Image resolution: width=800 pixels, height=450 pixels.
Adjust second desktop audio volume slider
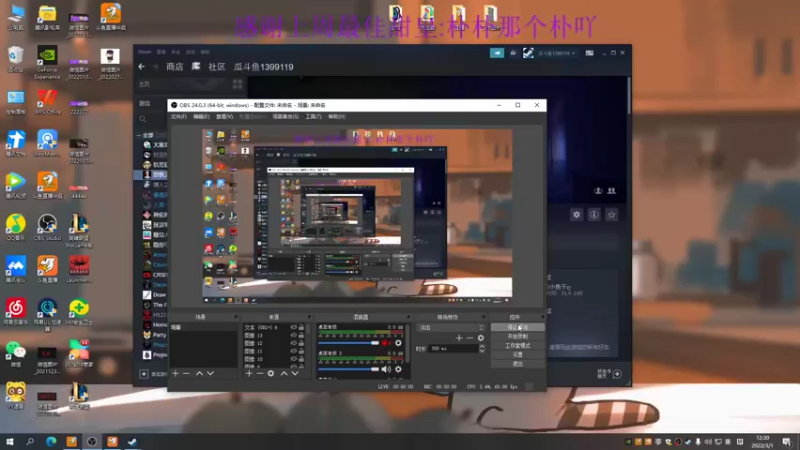pyautogui.click(x=349, y=369)
